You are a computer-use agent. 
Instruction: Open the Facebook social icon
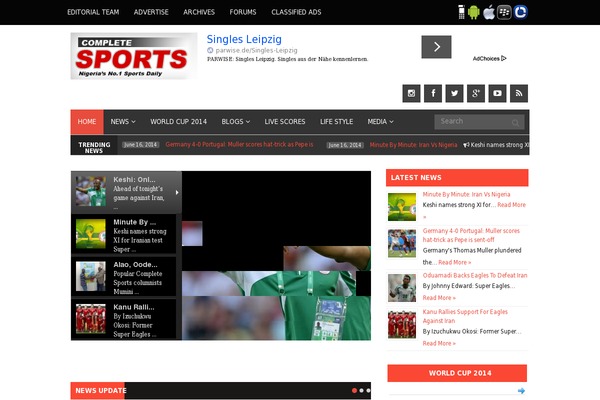pyautogui.click(x=433, y=93)
